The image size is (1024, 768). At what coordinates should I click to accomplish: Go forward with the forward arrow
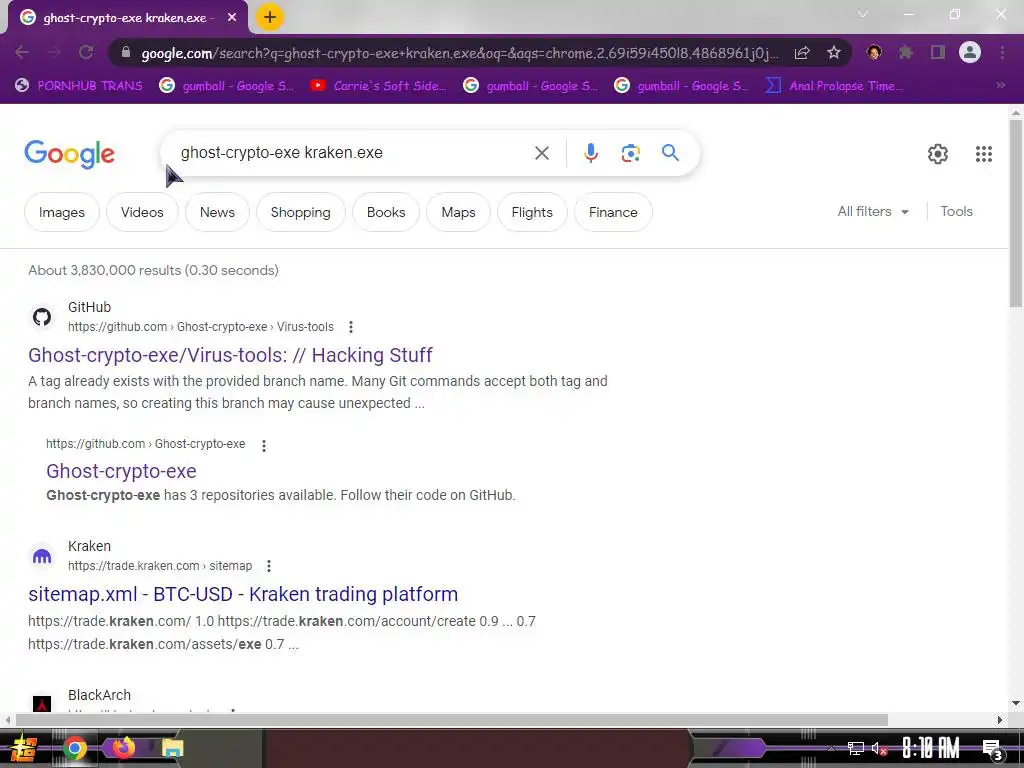click(54, 52)
